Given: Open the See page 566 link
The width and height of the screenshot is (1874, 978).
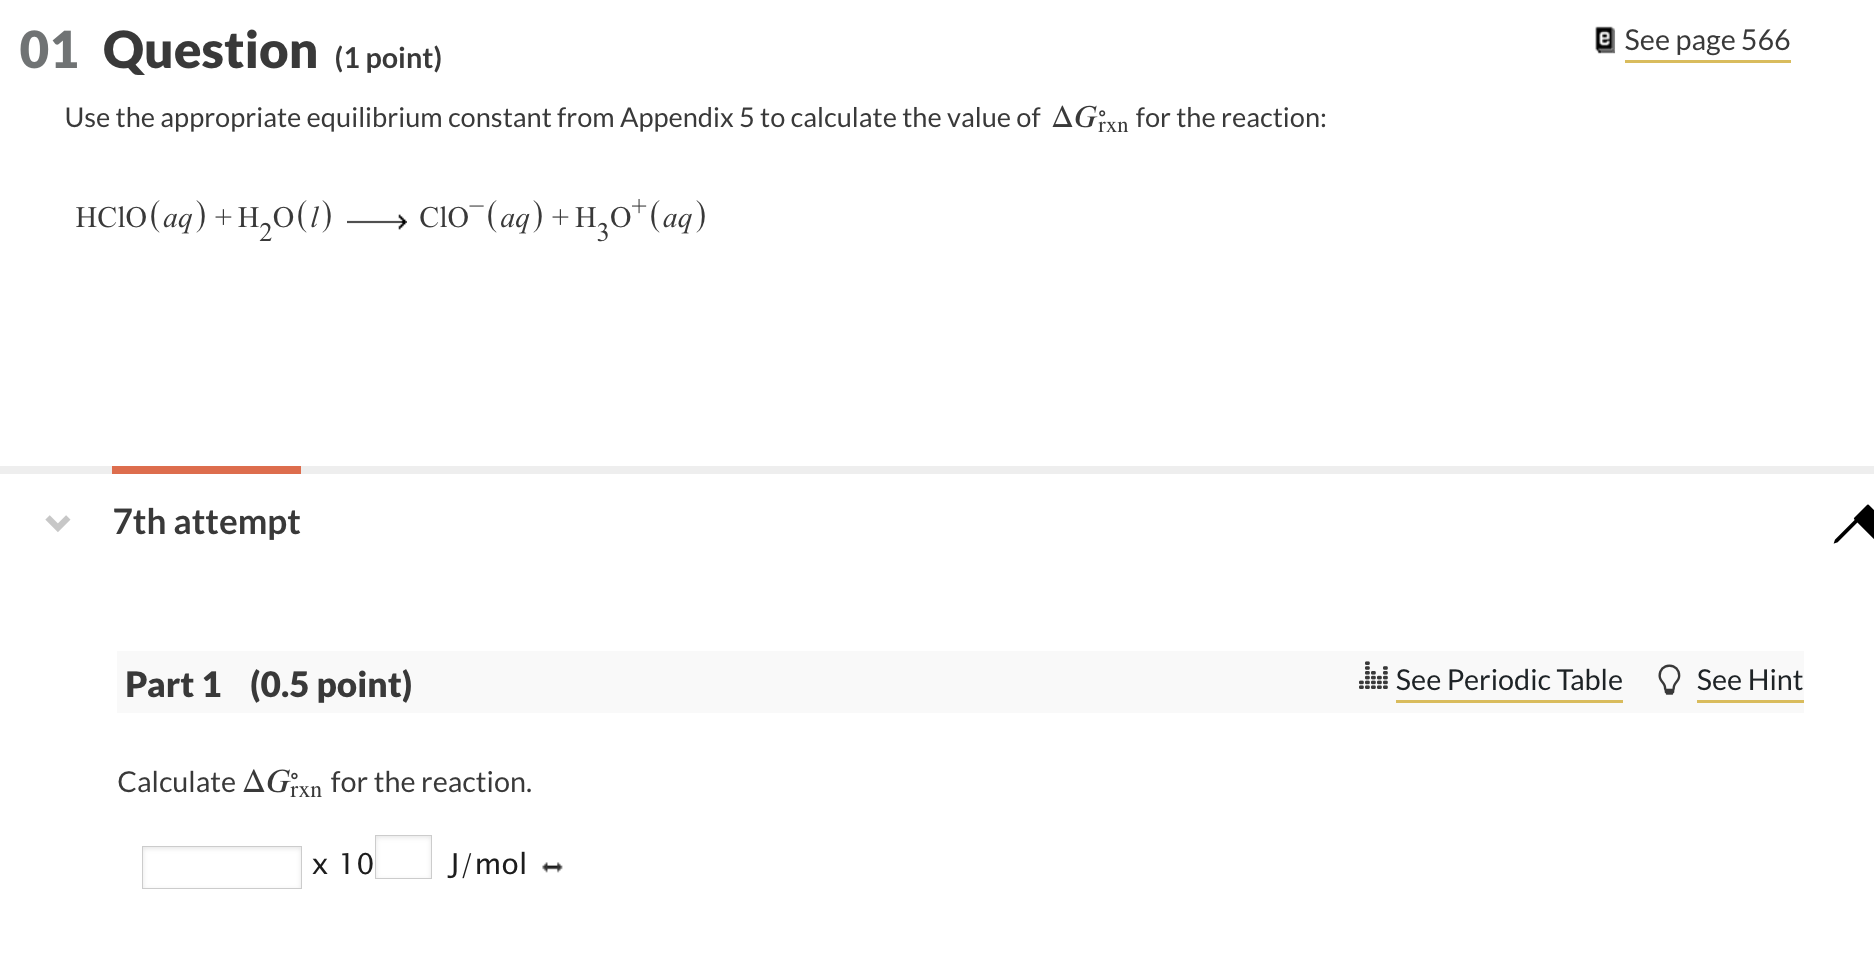Looking at the screenshot, I should pos(1707,40).
